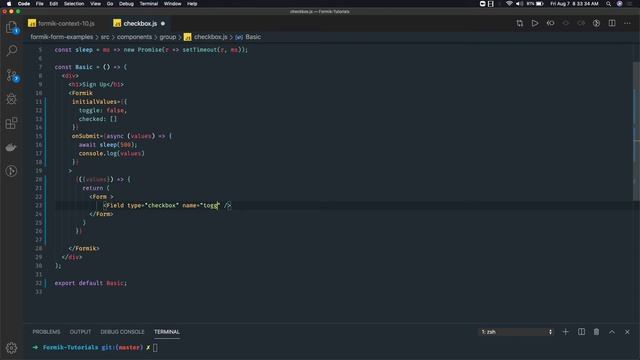
Task: Open the editor More Actions menu
Action: (627, 23)
